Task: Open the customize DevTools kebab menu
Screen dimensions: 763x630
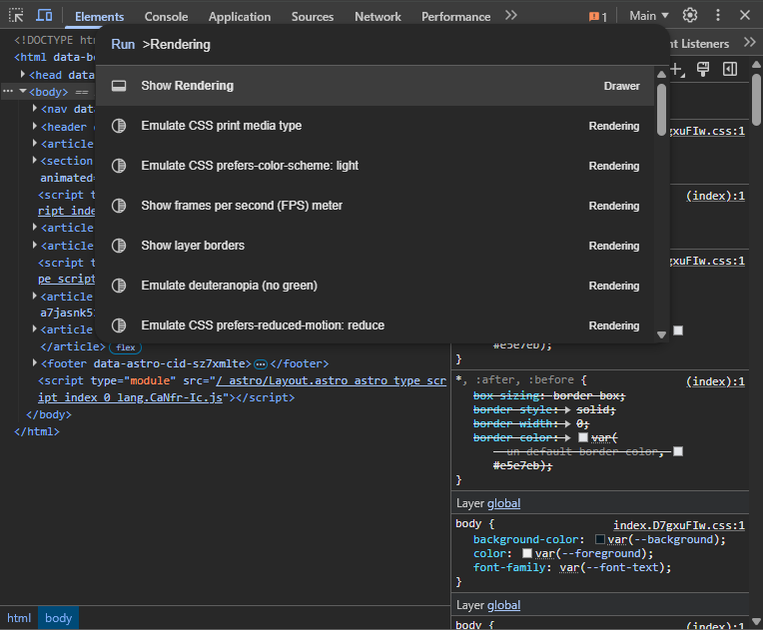Action: point(718,16)
